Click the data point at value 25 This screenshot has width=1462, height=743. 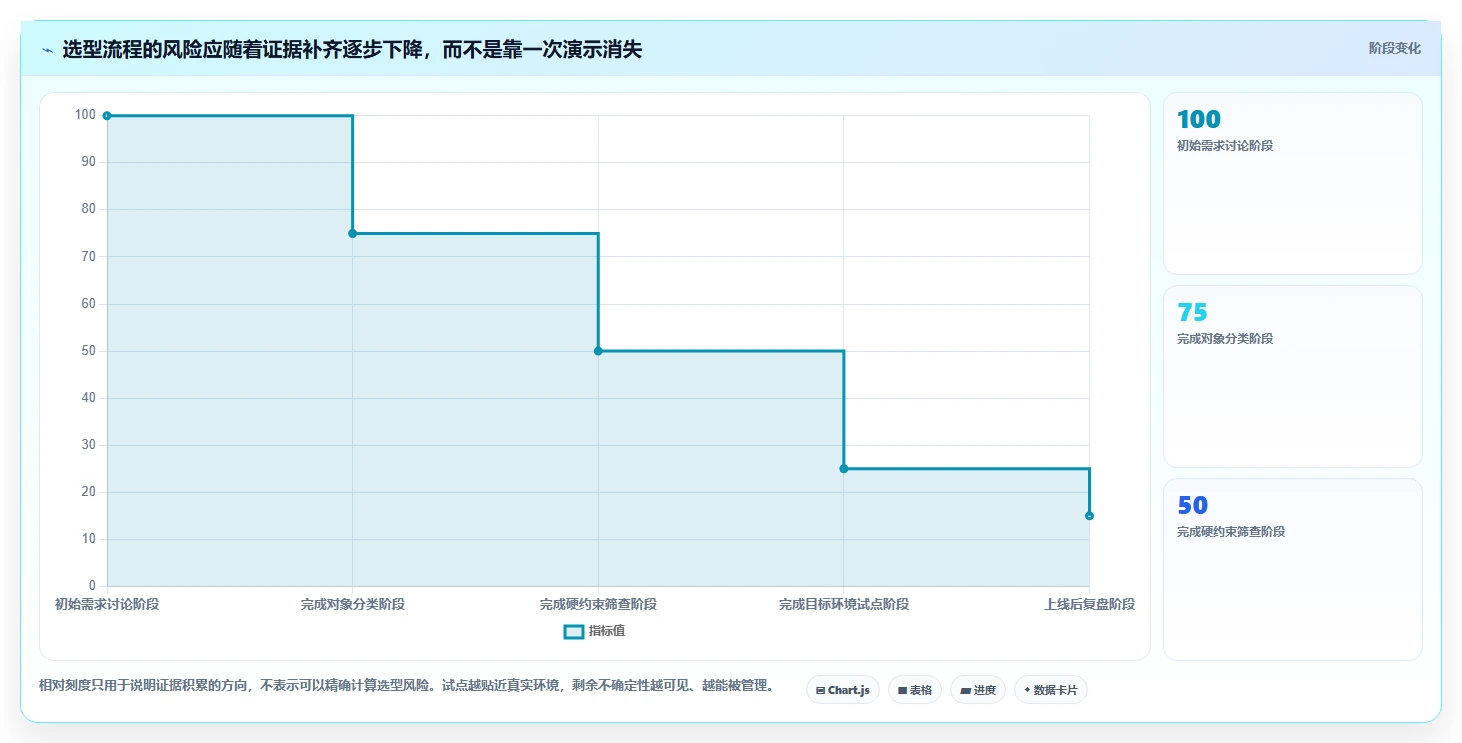[844, 469]
